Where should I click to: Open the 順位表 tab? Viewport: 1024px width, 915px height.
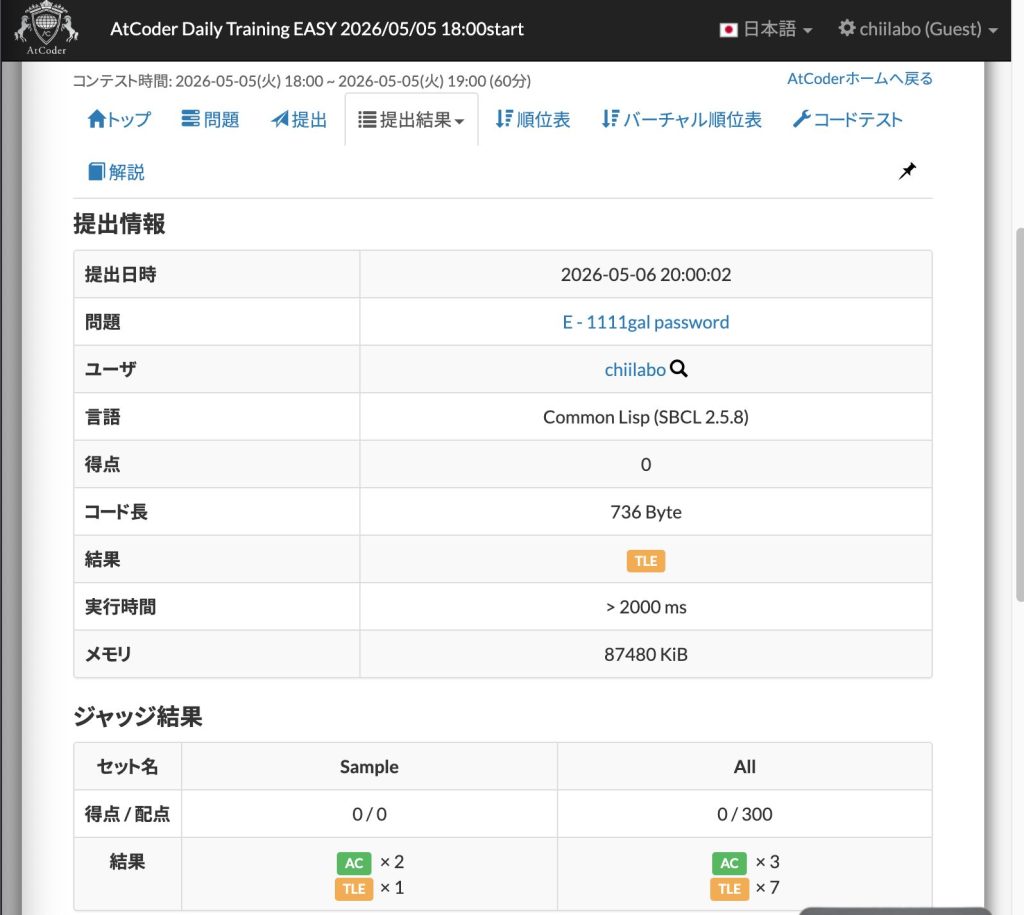(x=533, y=120)
